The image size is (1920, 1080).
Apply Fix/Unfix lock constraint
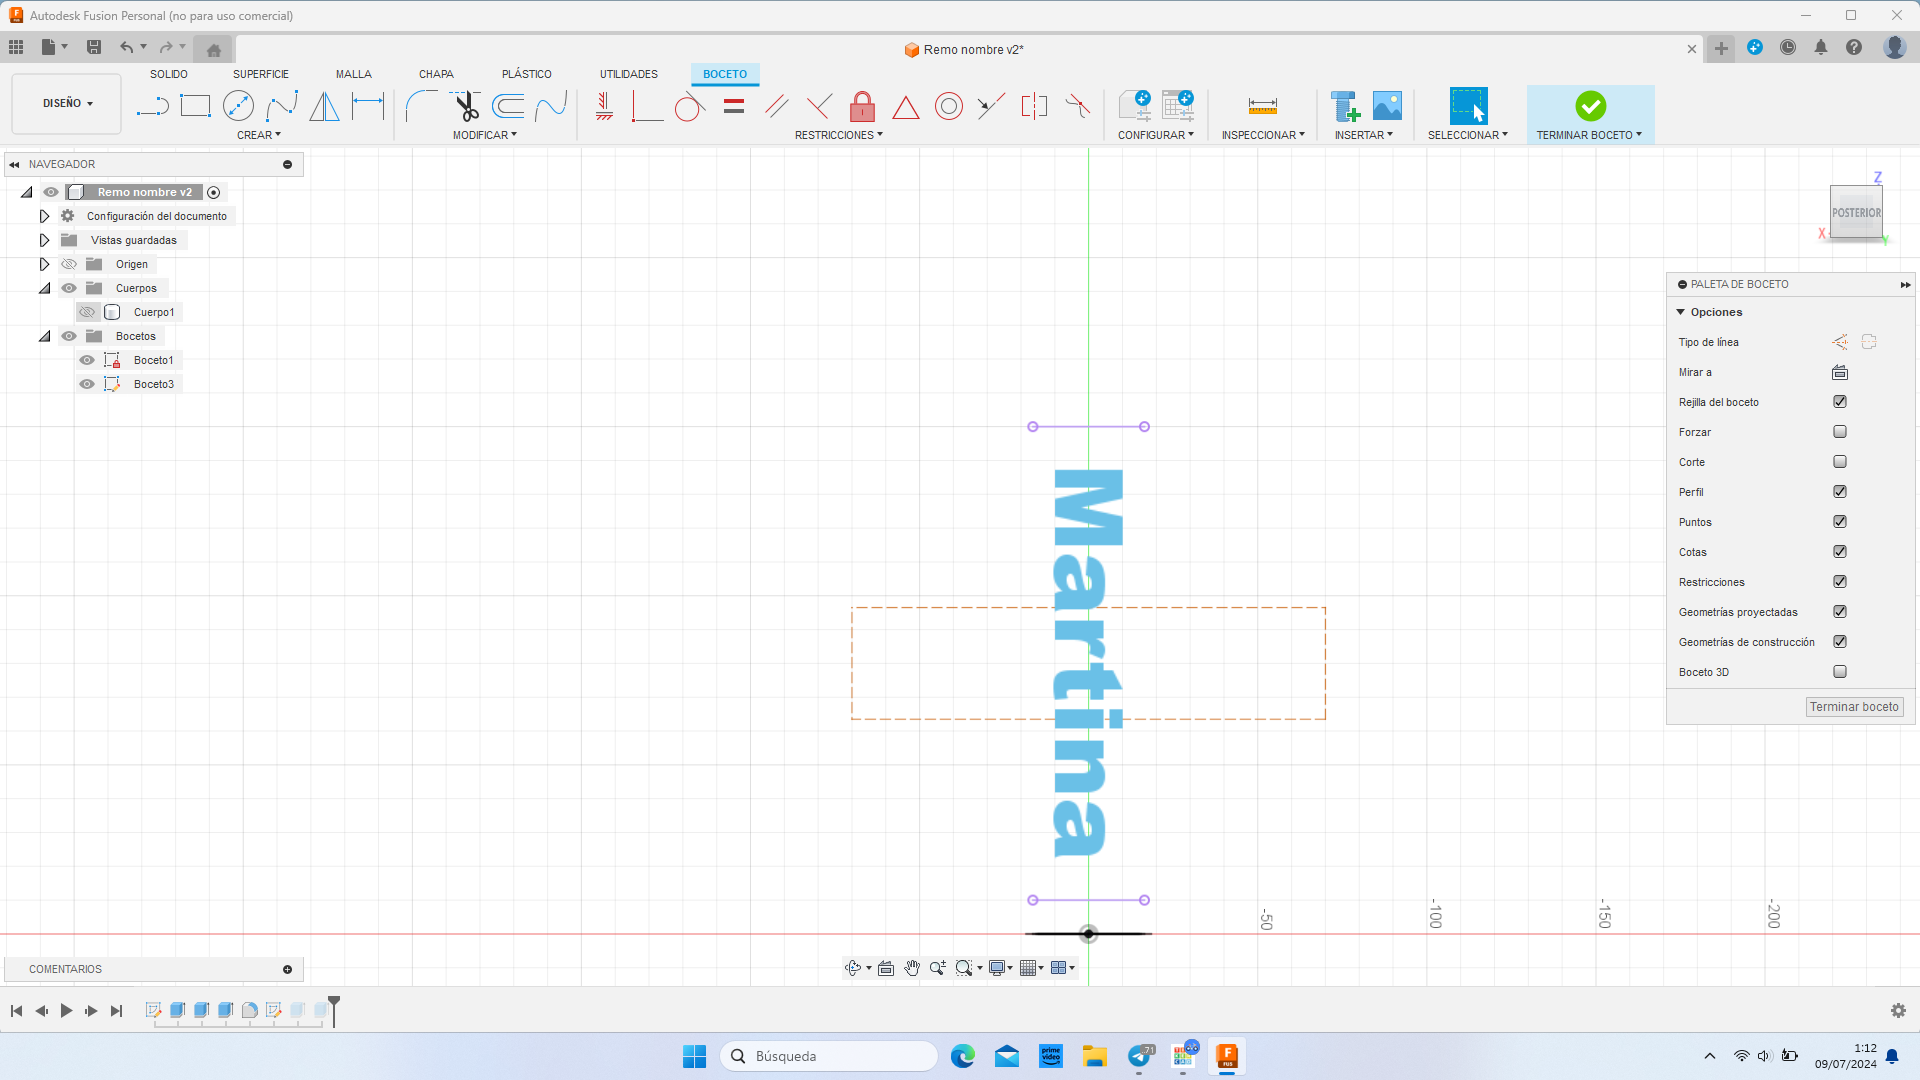862,106
